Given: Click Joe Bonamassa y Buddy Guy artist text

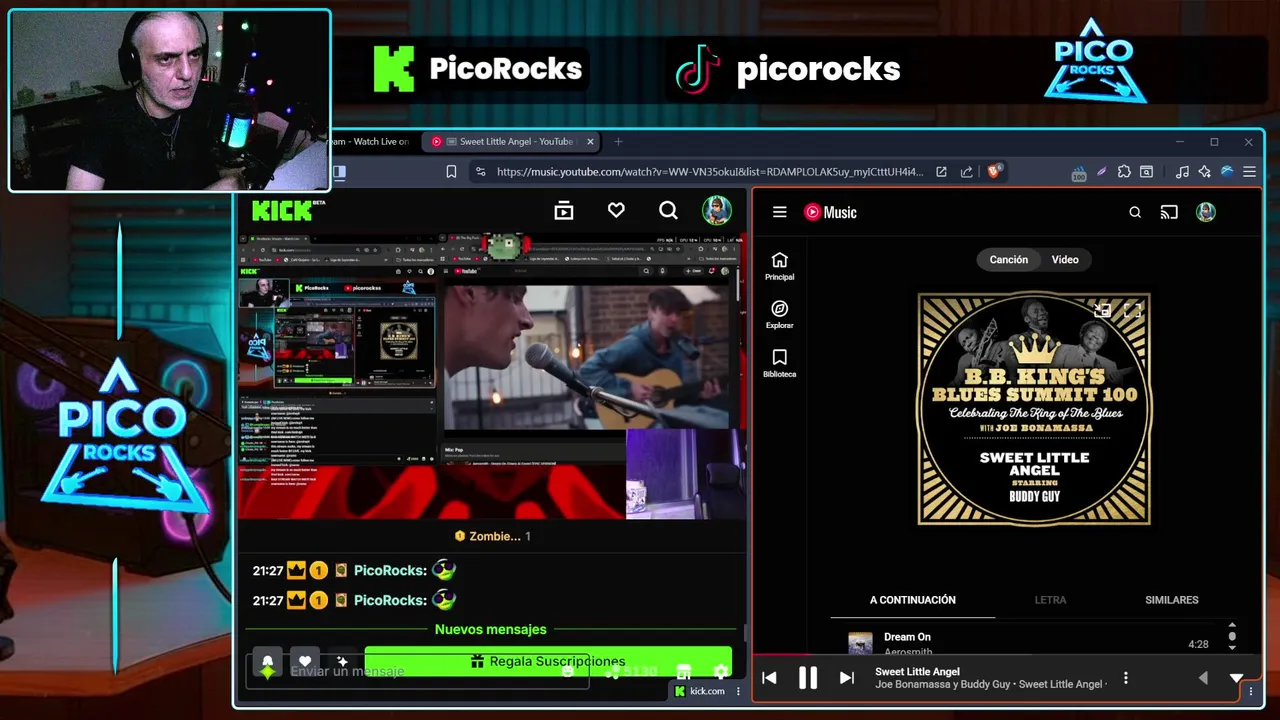Looking at the screenshot, I should click(x=943, y=684).
